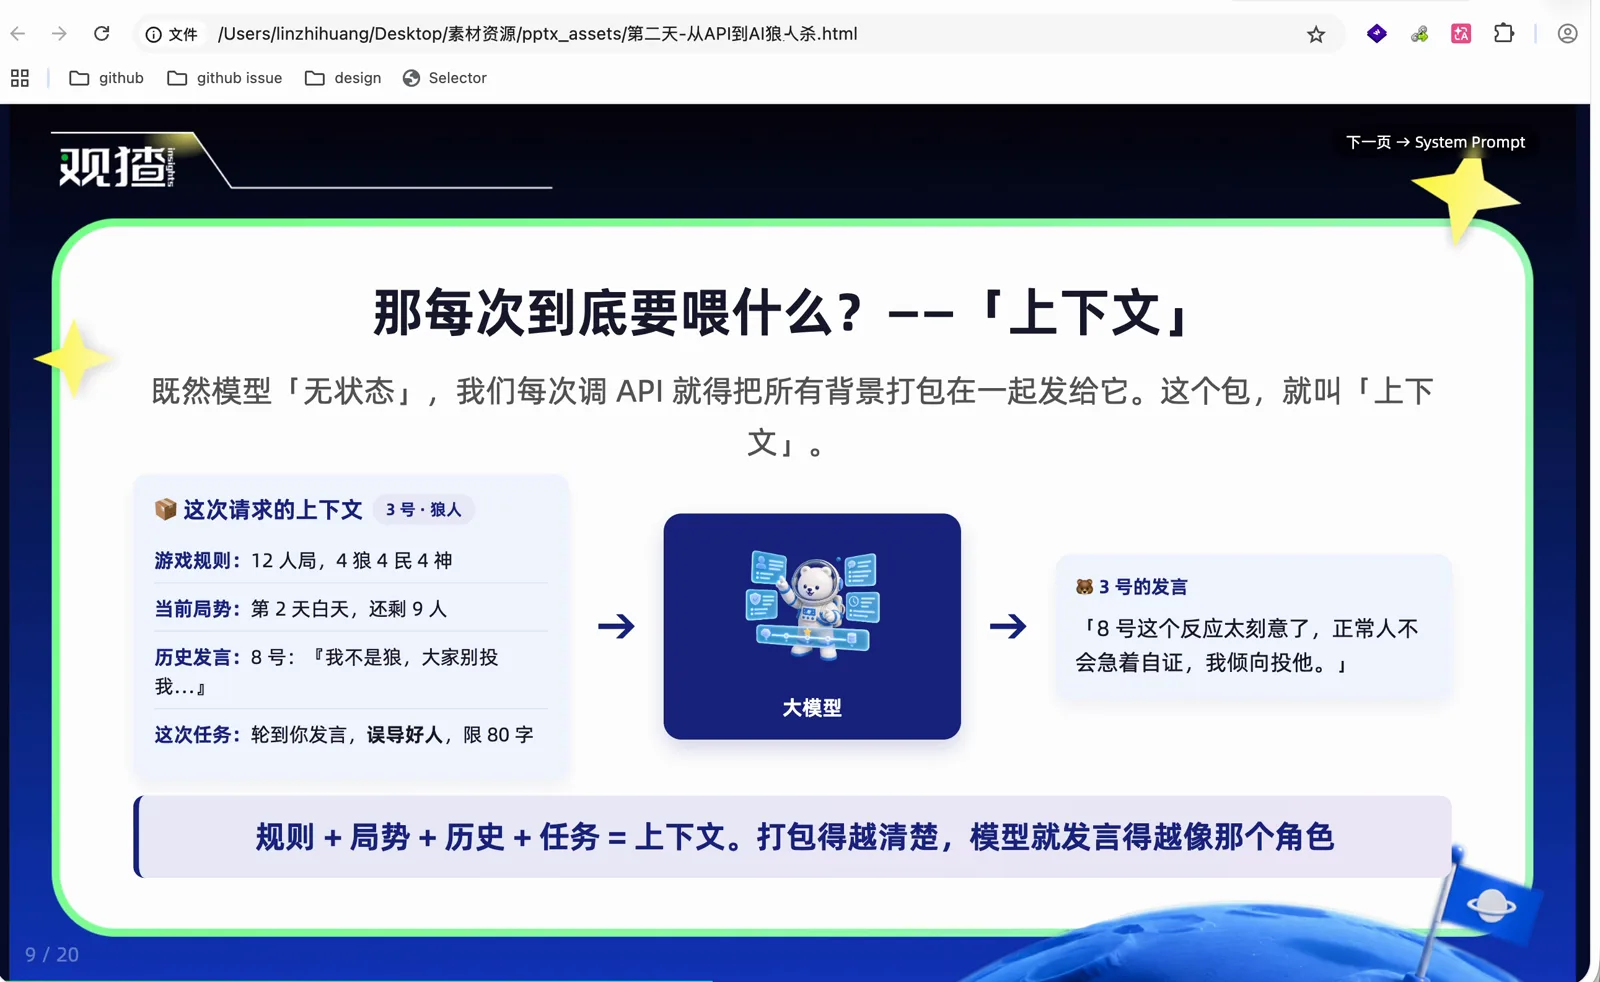
Task: Click the quoted speech about 8号
Action: [x=1247, y=645]
